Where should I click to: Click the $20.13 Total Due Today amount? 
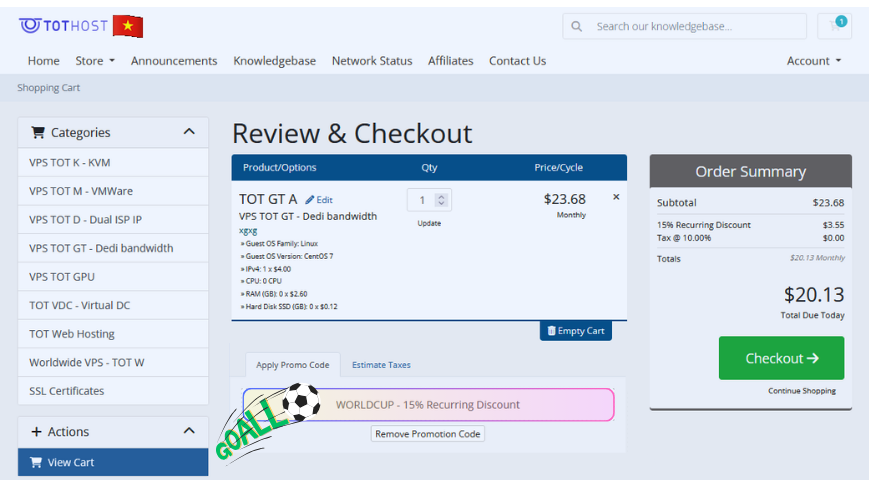pyautogui.click(x=814, y=295)
